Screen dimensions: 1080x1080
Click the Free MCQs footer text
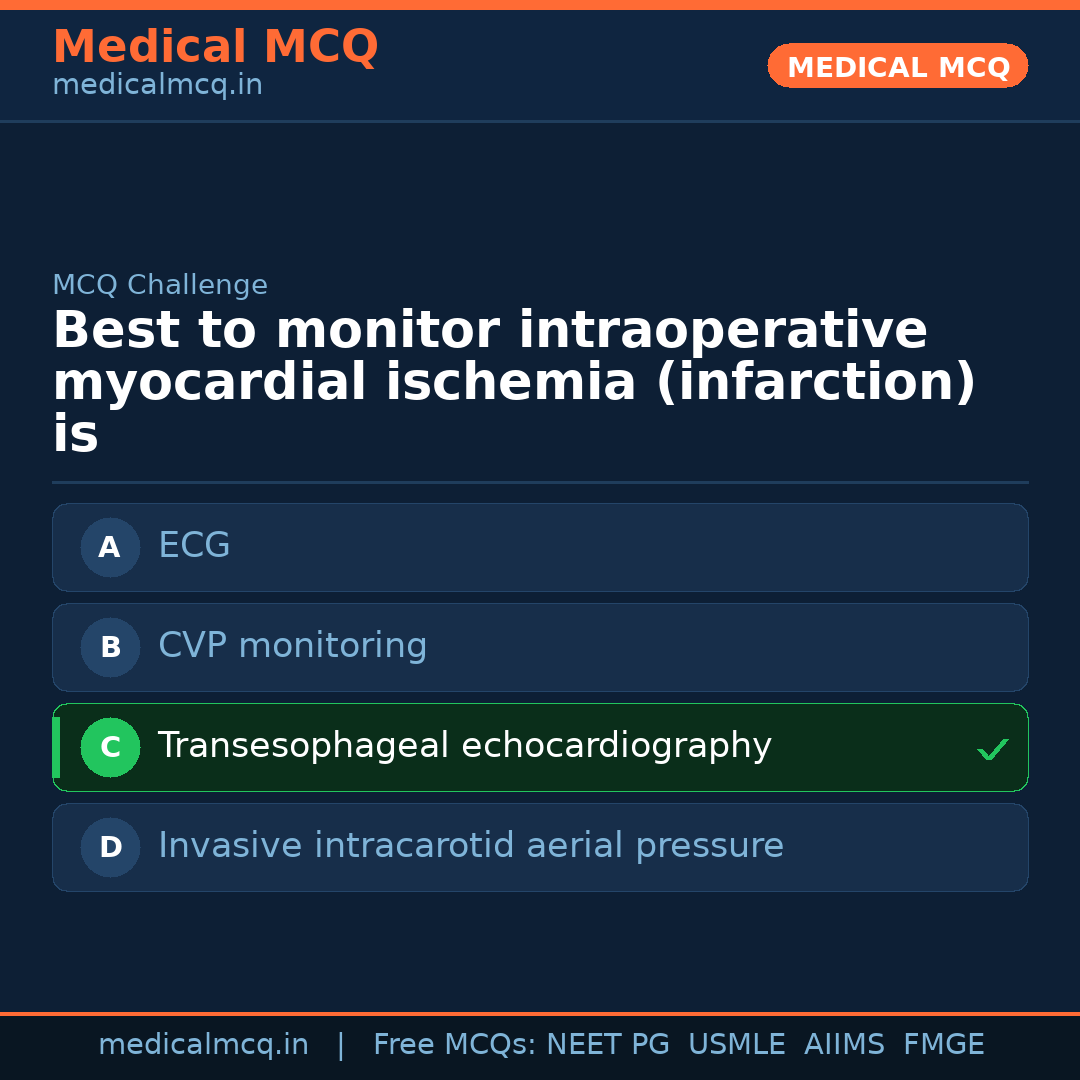[x=454, y=1045]
